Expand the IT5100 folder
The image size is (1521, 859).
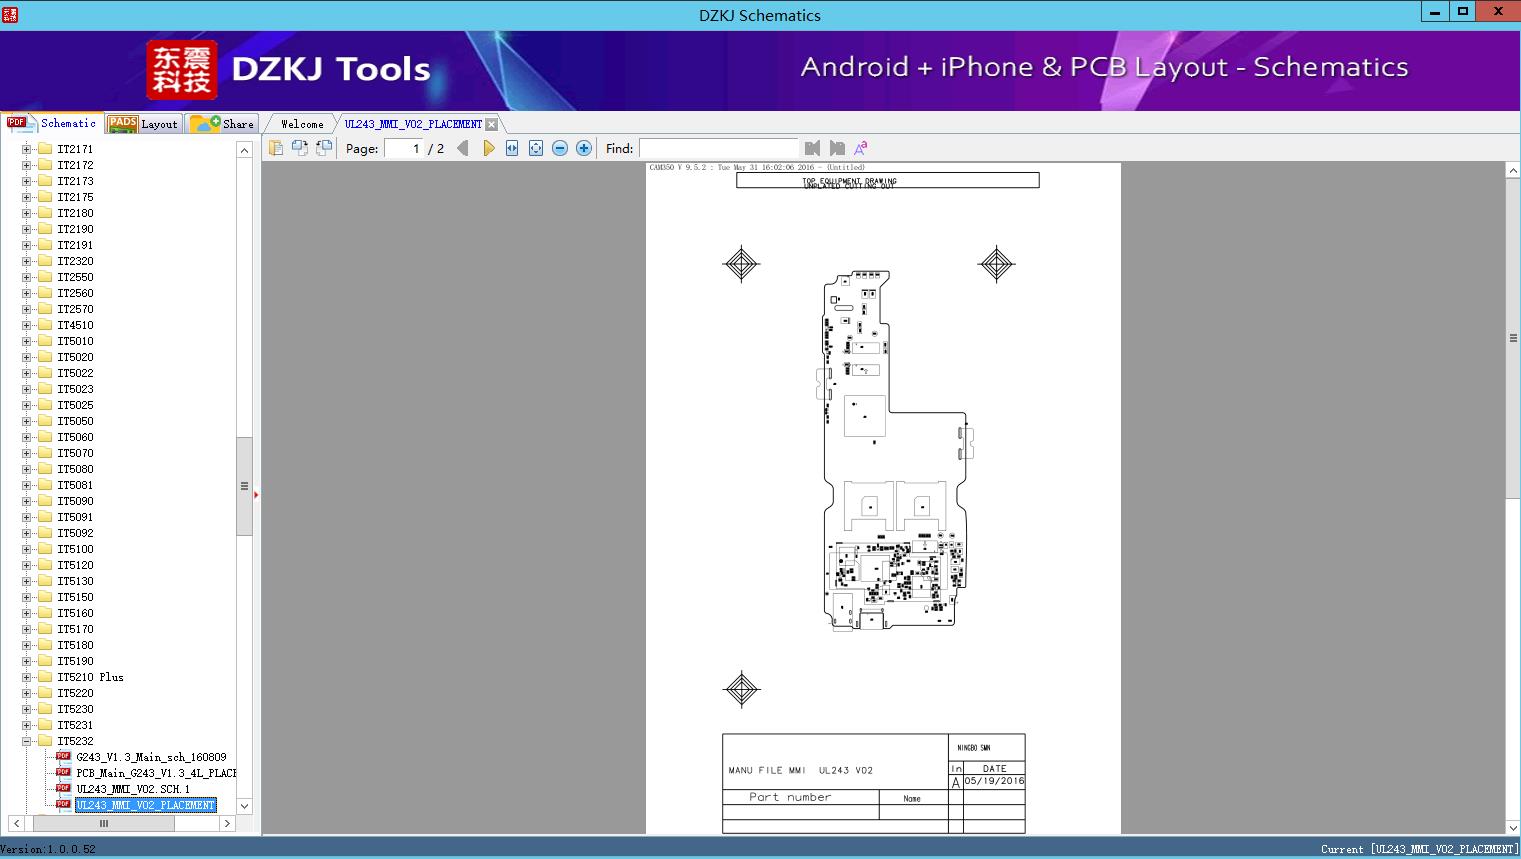click(x=27, y=549)
